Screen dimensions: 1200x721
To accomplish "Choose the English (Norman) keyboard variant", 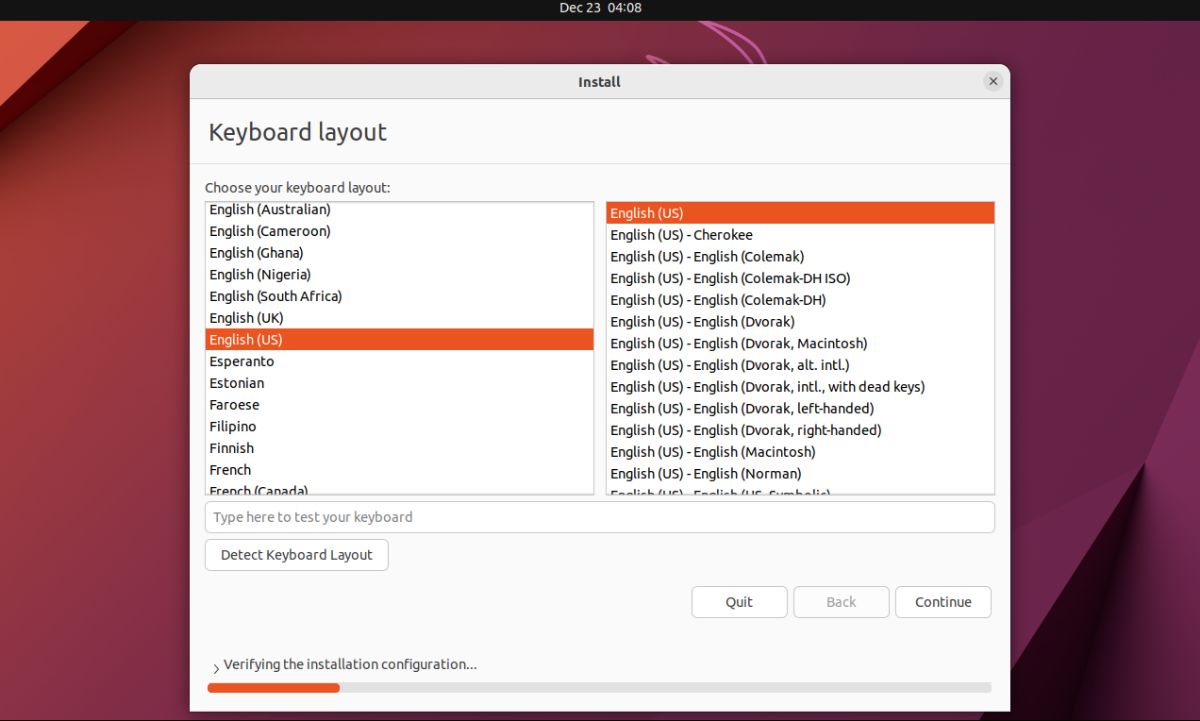I will tap(705, 473).
